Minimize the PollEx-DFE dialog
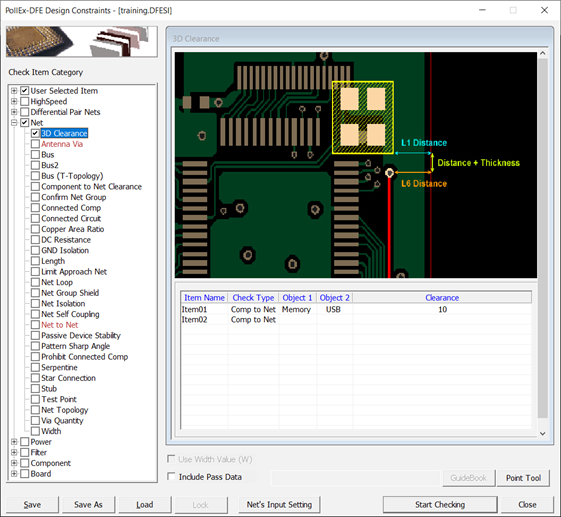The width and height of the screenshot is (561, 517). click(x=482, y=10)
